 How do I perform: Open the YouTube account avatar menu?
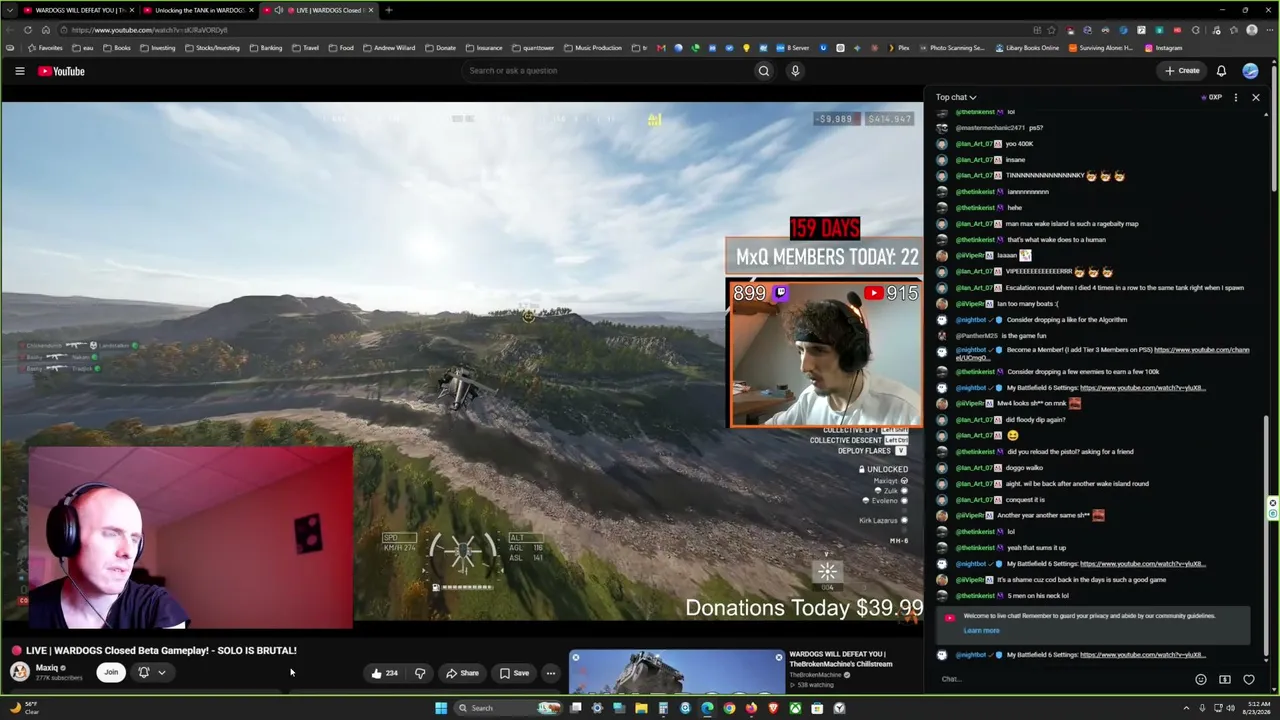point(1250,71)
